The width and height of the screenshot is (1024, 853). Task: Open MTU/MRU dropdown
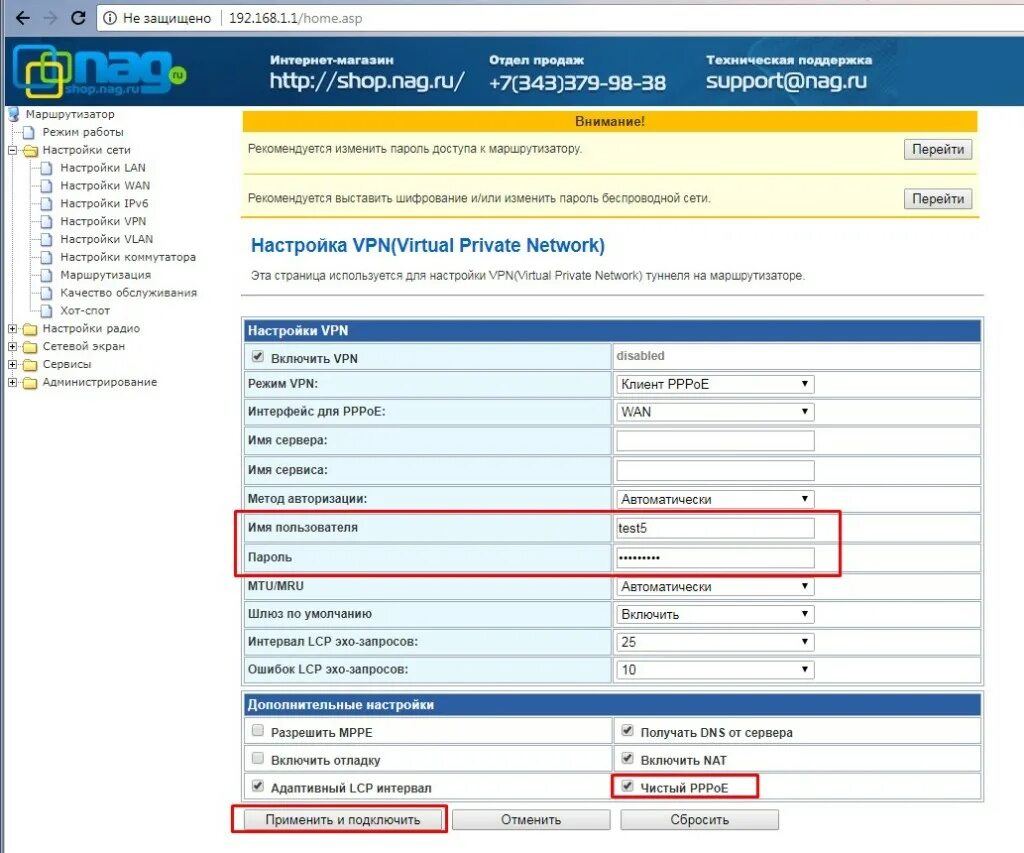[715, 587]
